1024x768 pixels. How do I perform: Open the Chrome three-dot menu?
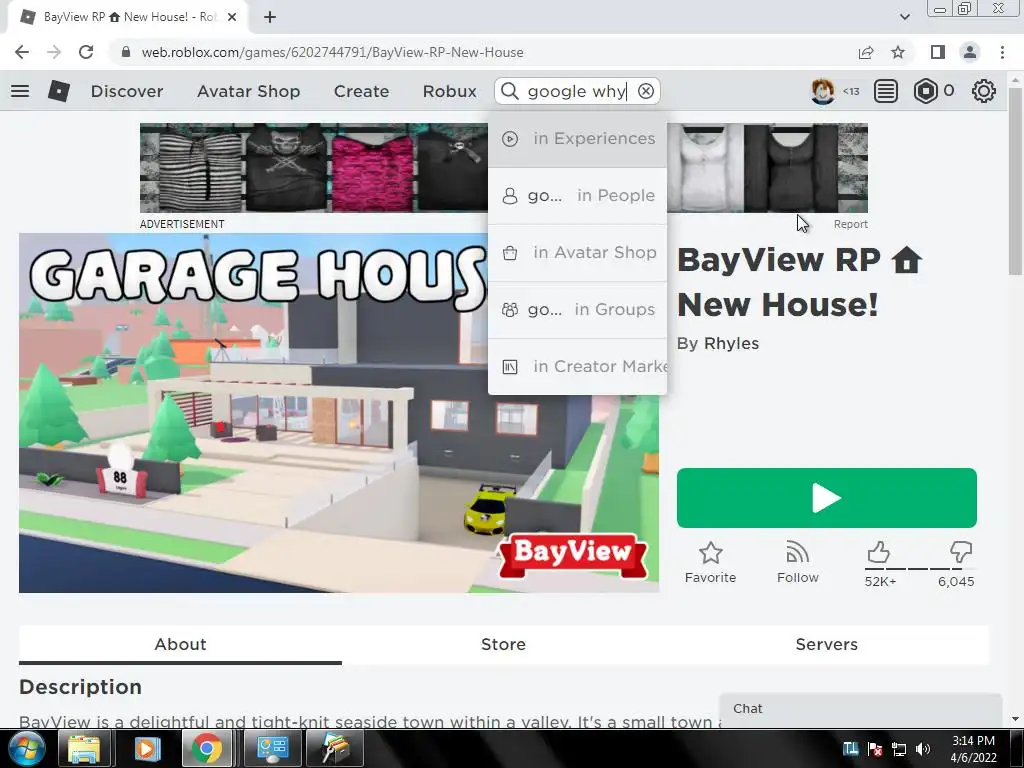coord(1002,52)
